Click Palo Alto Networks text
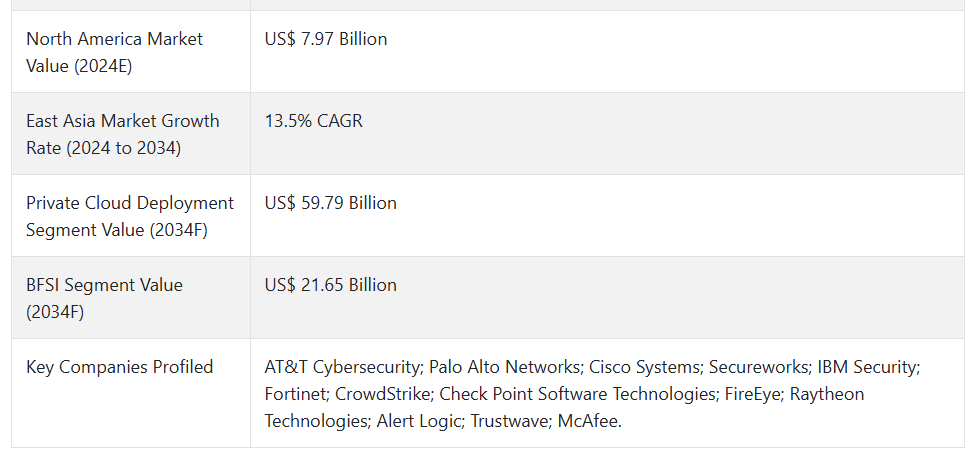This screenshot has height=449, width=979. click(504, 367)
